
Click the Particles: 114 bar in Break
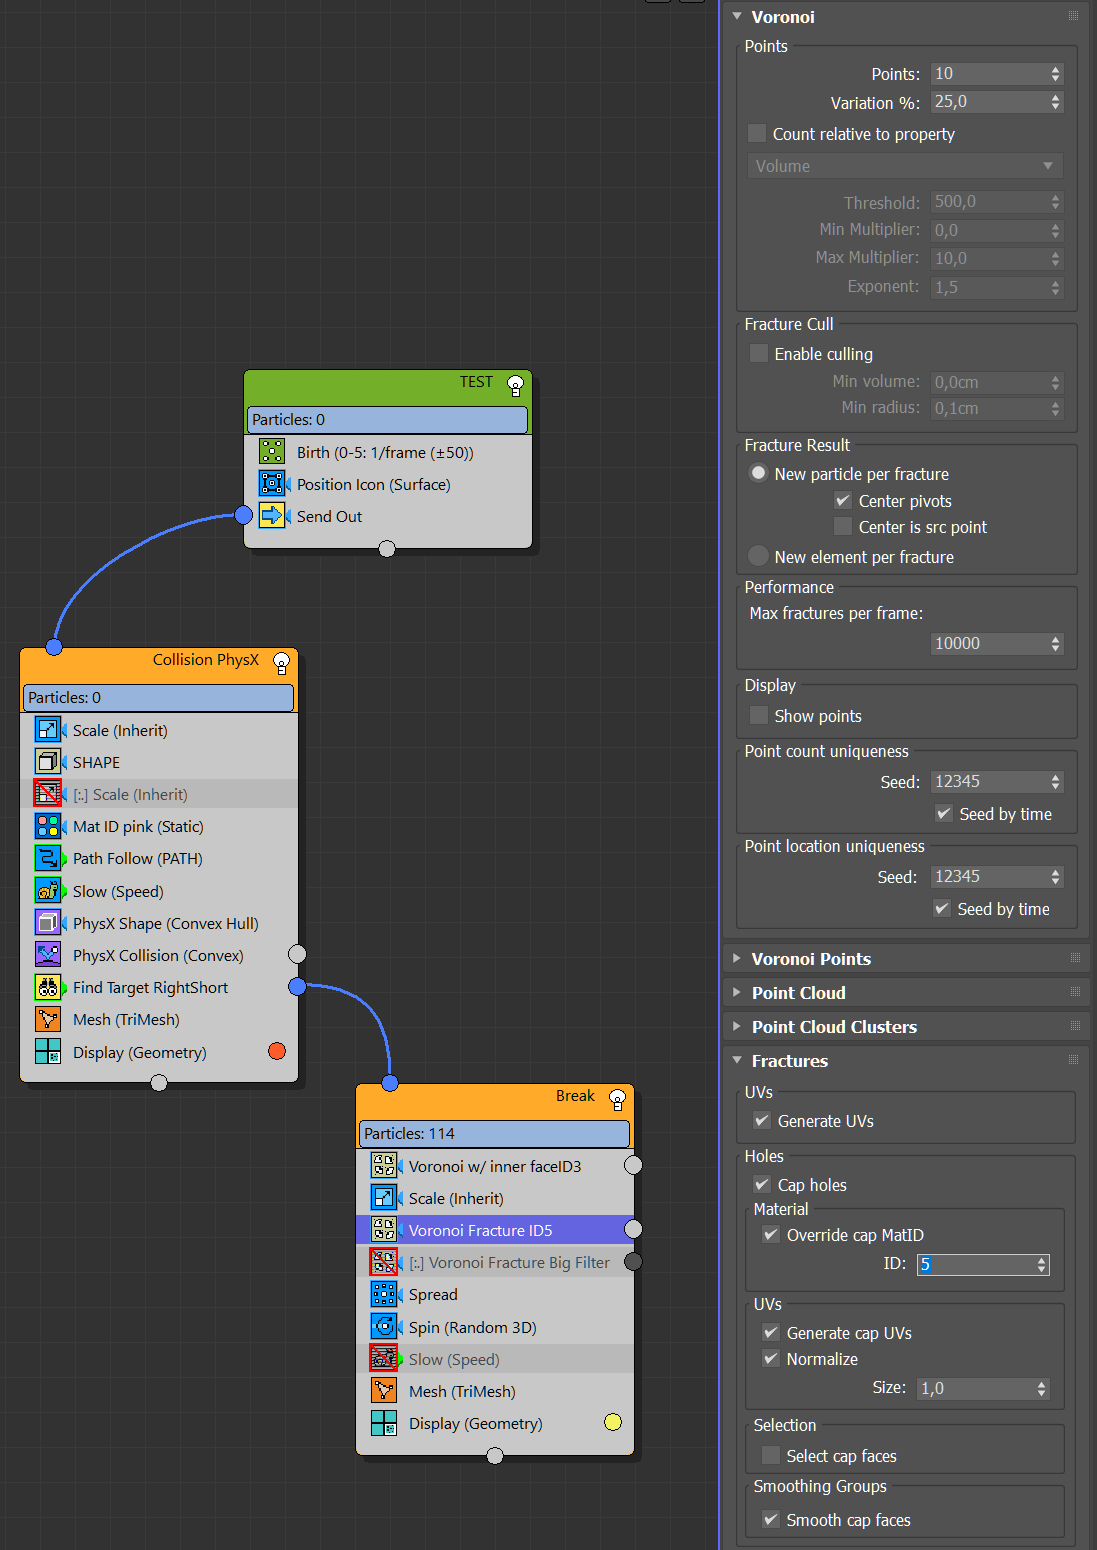(494, 1133)
